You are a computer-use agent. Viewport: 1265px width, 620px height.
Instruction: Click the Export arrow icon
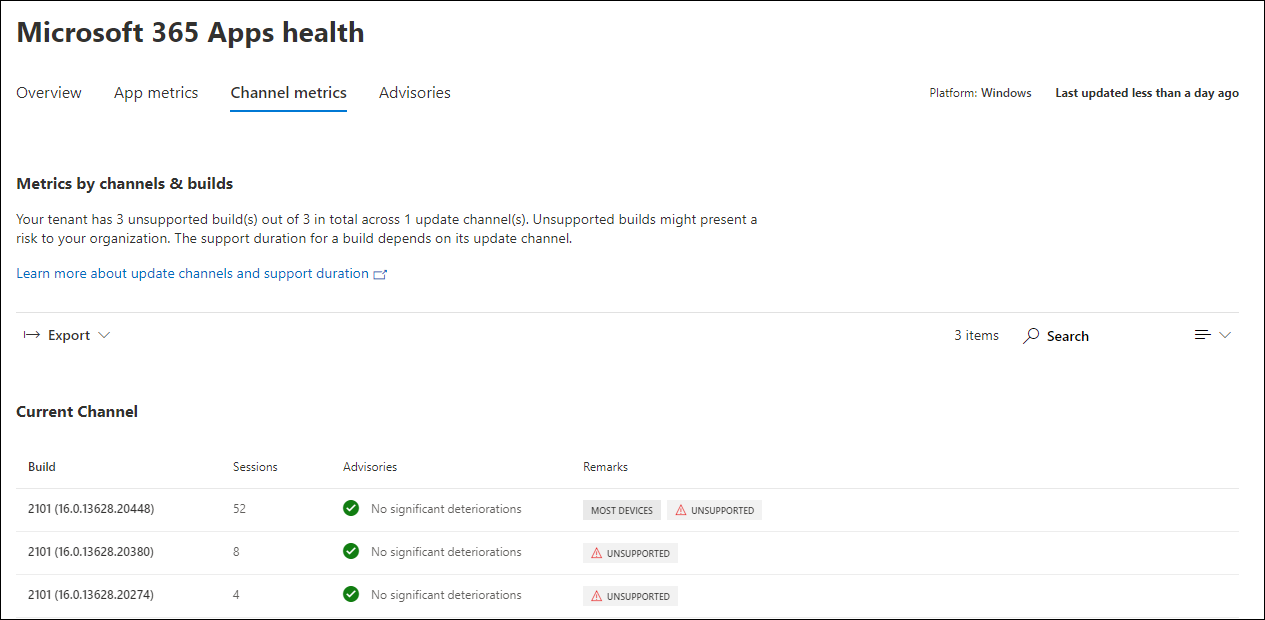31,335
